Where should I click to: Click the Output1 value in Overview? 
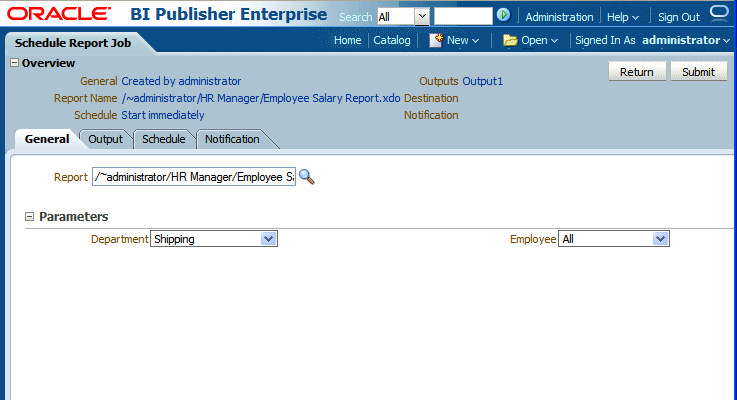[x=482, y=81]
